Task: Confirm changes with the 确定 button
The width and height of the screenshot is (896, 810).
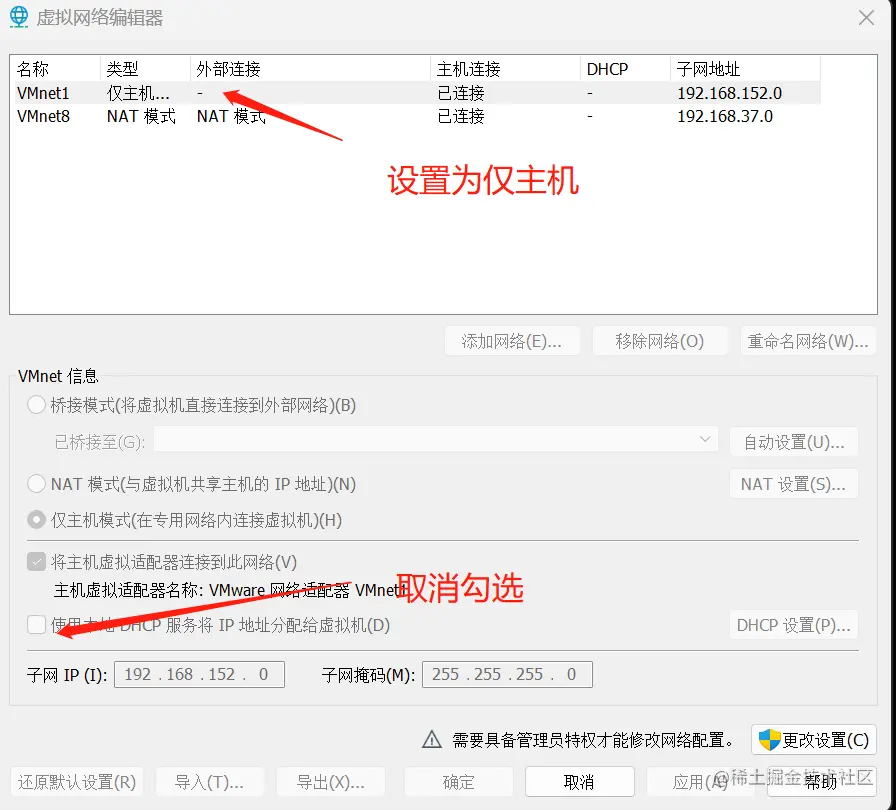Action: (458, 781)
